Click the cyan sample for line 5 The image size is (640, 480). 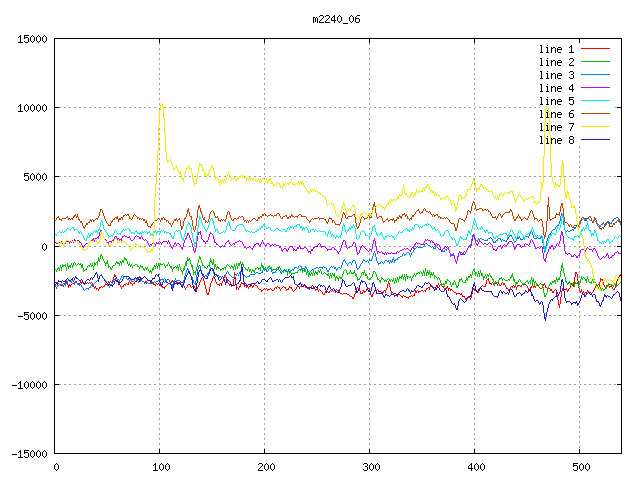coord(595,101)
